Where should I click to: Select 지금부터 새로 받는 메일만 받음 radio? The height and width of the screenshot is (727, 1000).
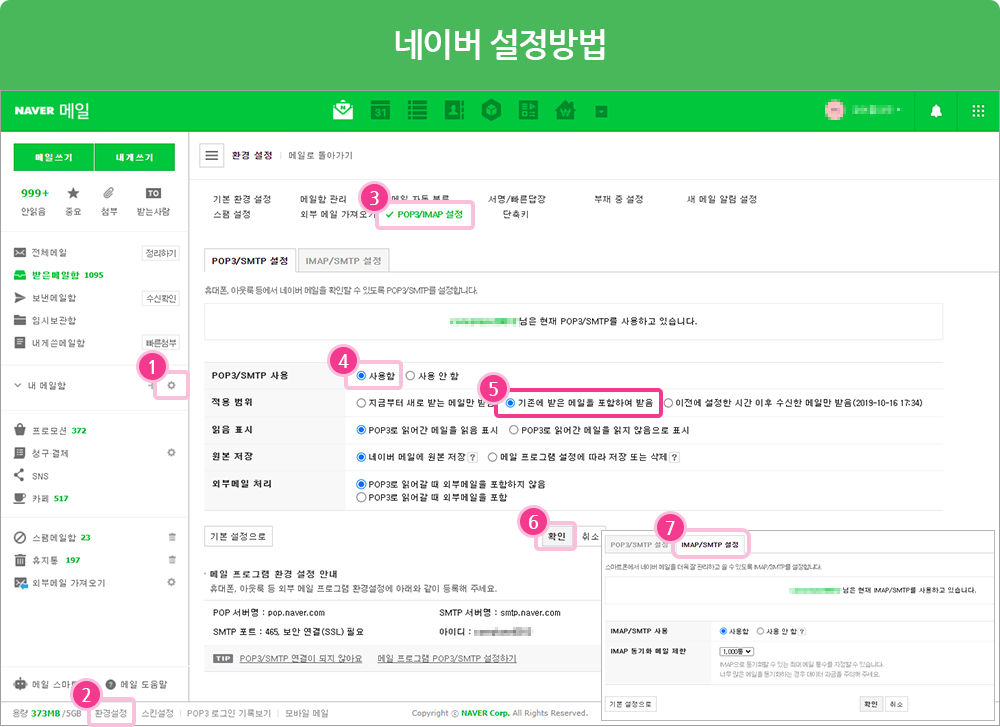(361, 403)
